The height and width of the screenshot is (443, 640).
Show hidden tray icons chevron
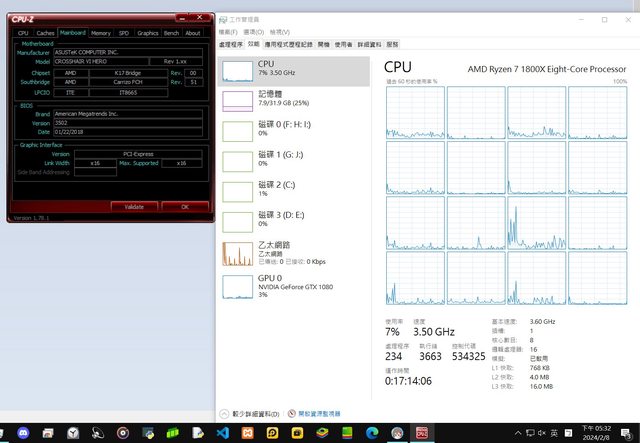click(518, 433)
